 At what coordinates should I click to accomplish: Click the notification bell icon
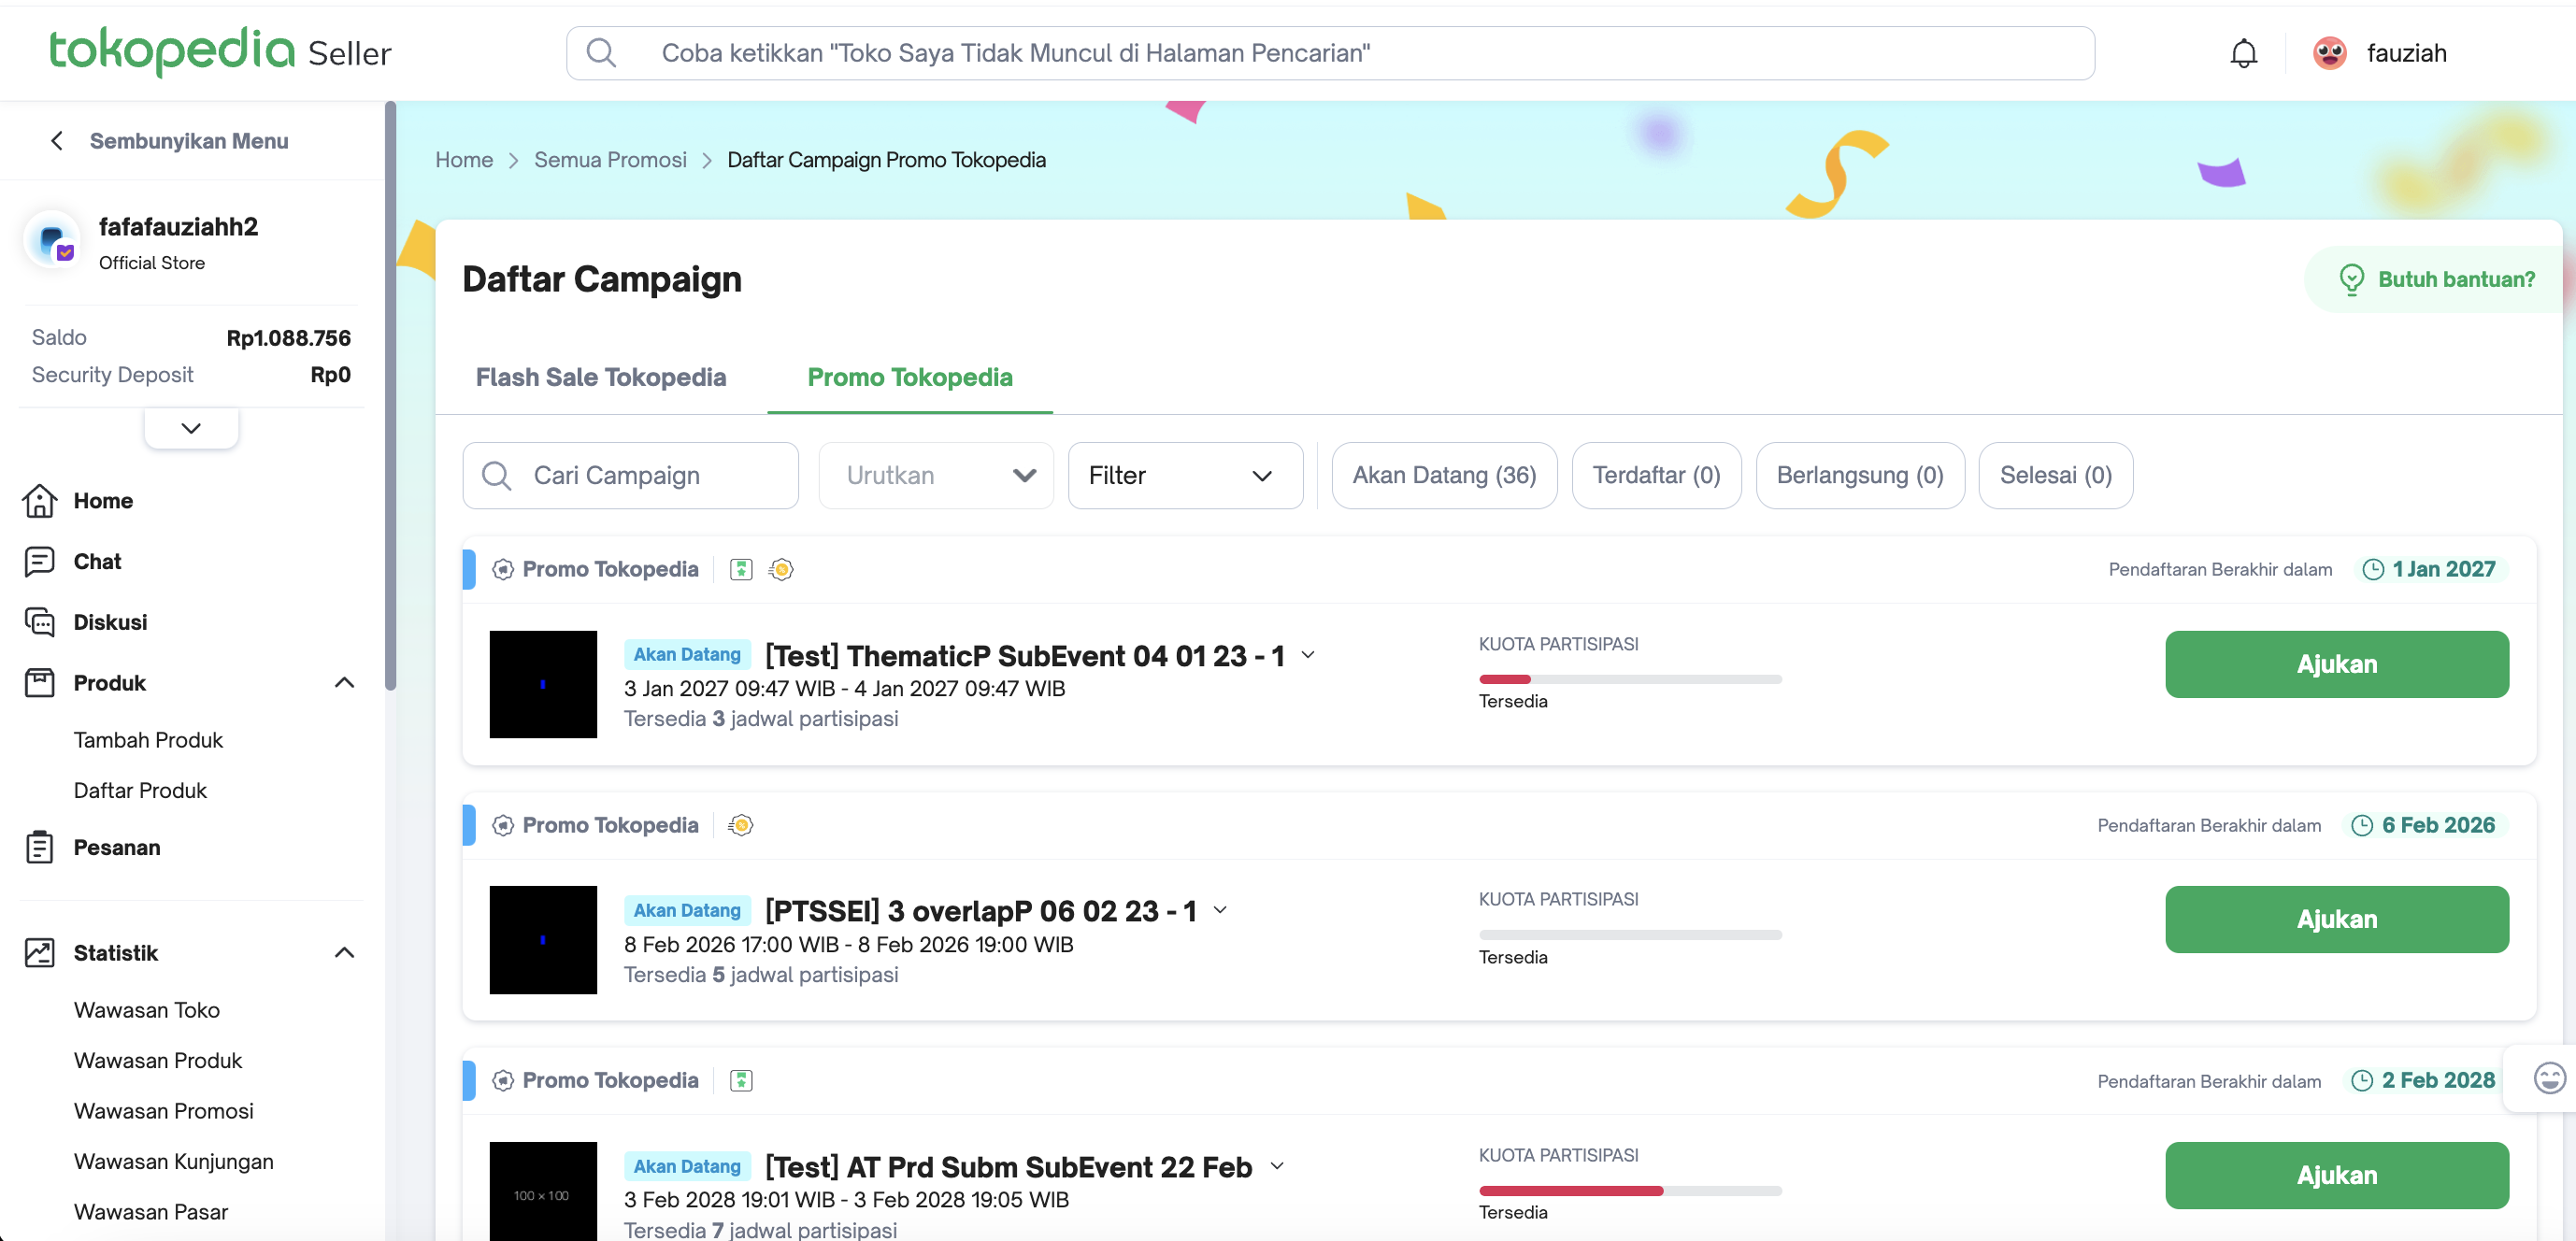click(2243, 53)
